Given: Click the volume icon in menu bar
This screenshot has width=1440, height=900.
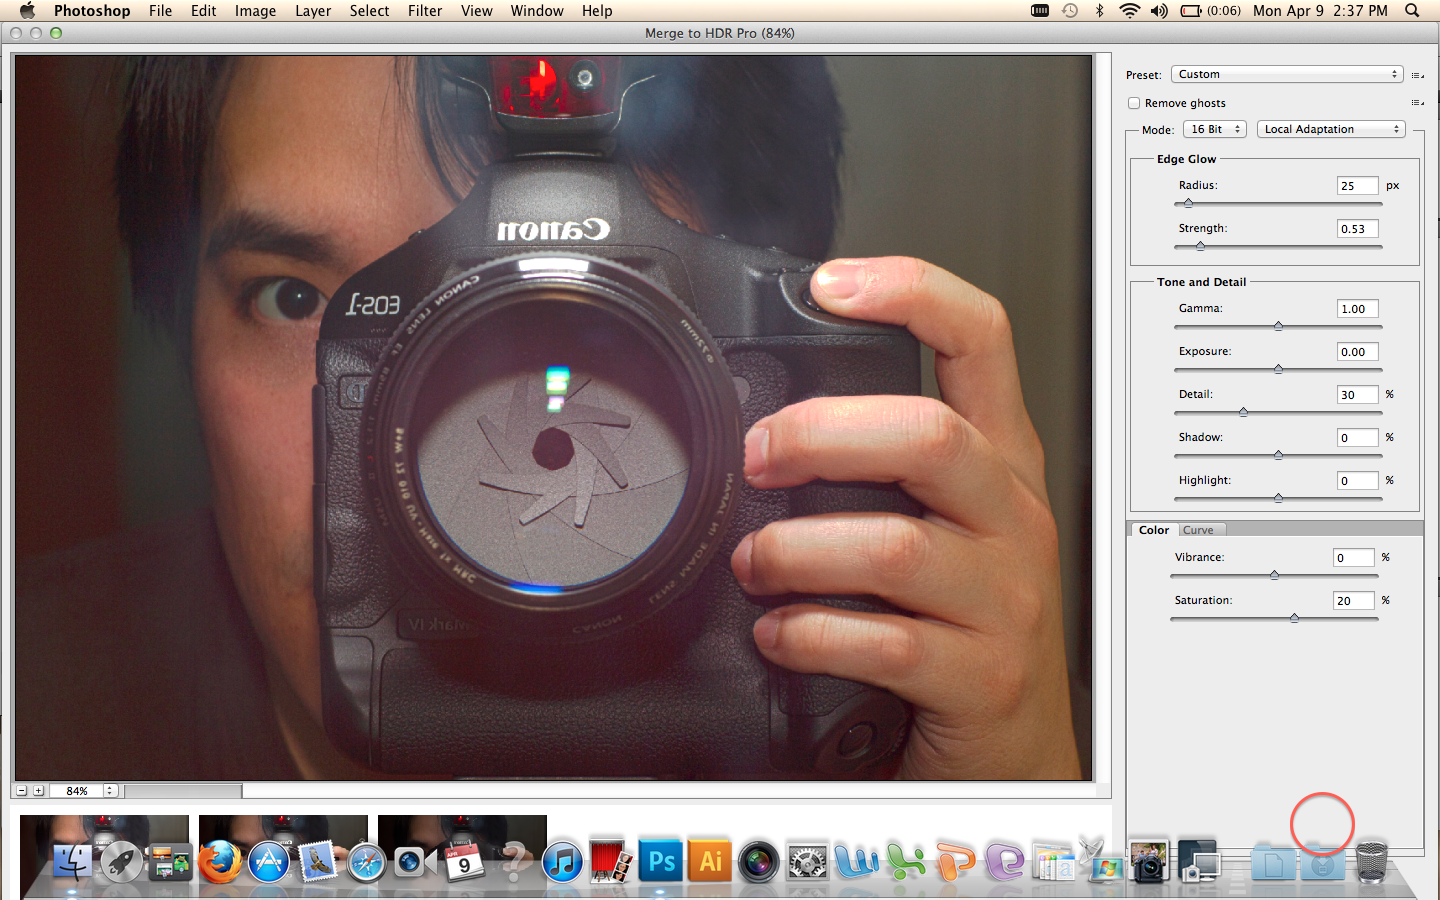Looking at the screenshot, I should 1159,11.
